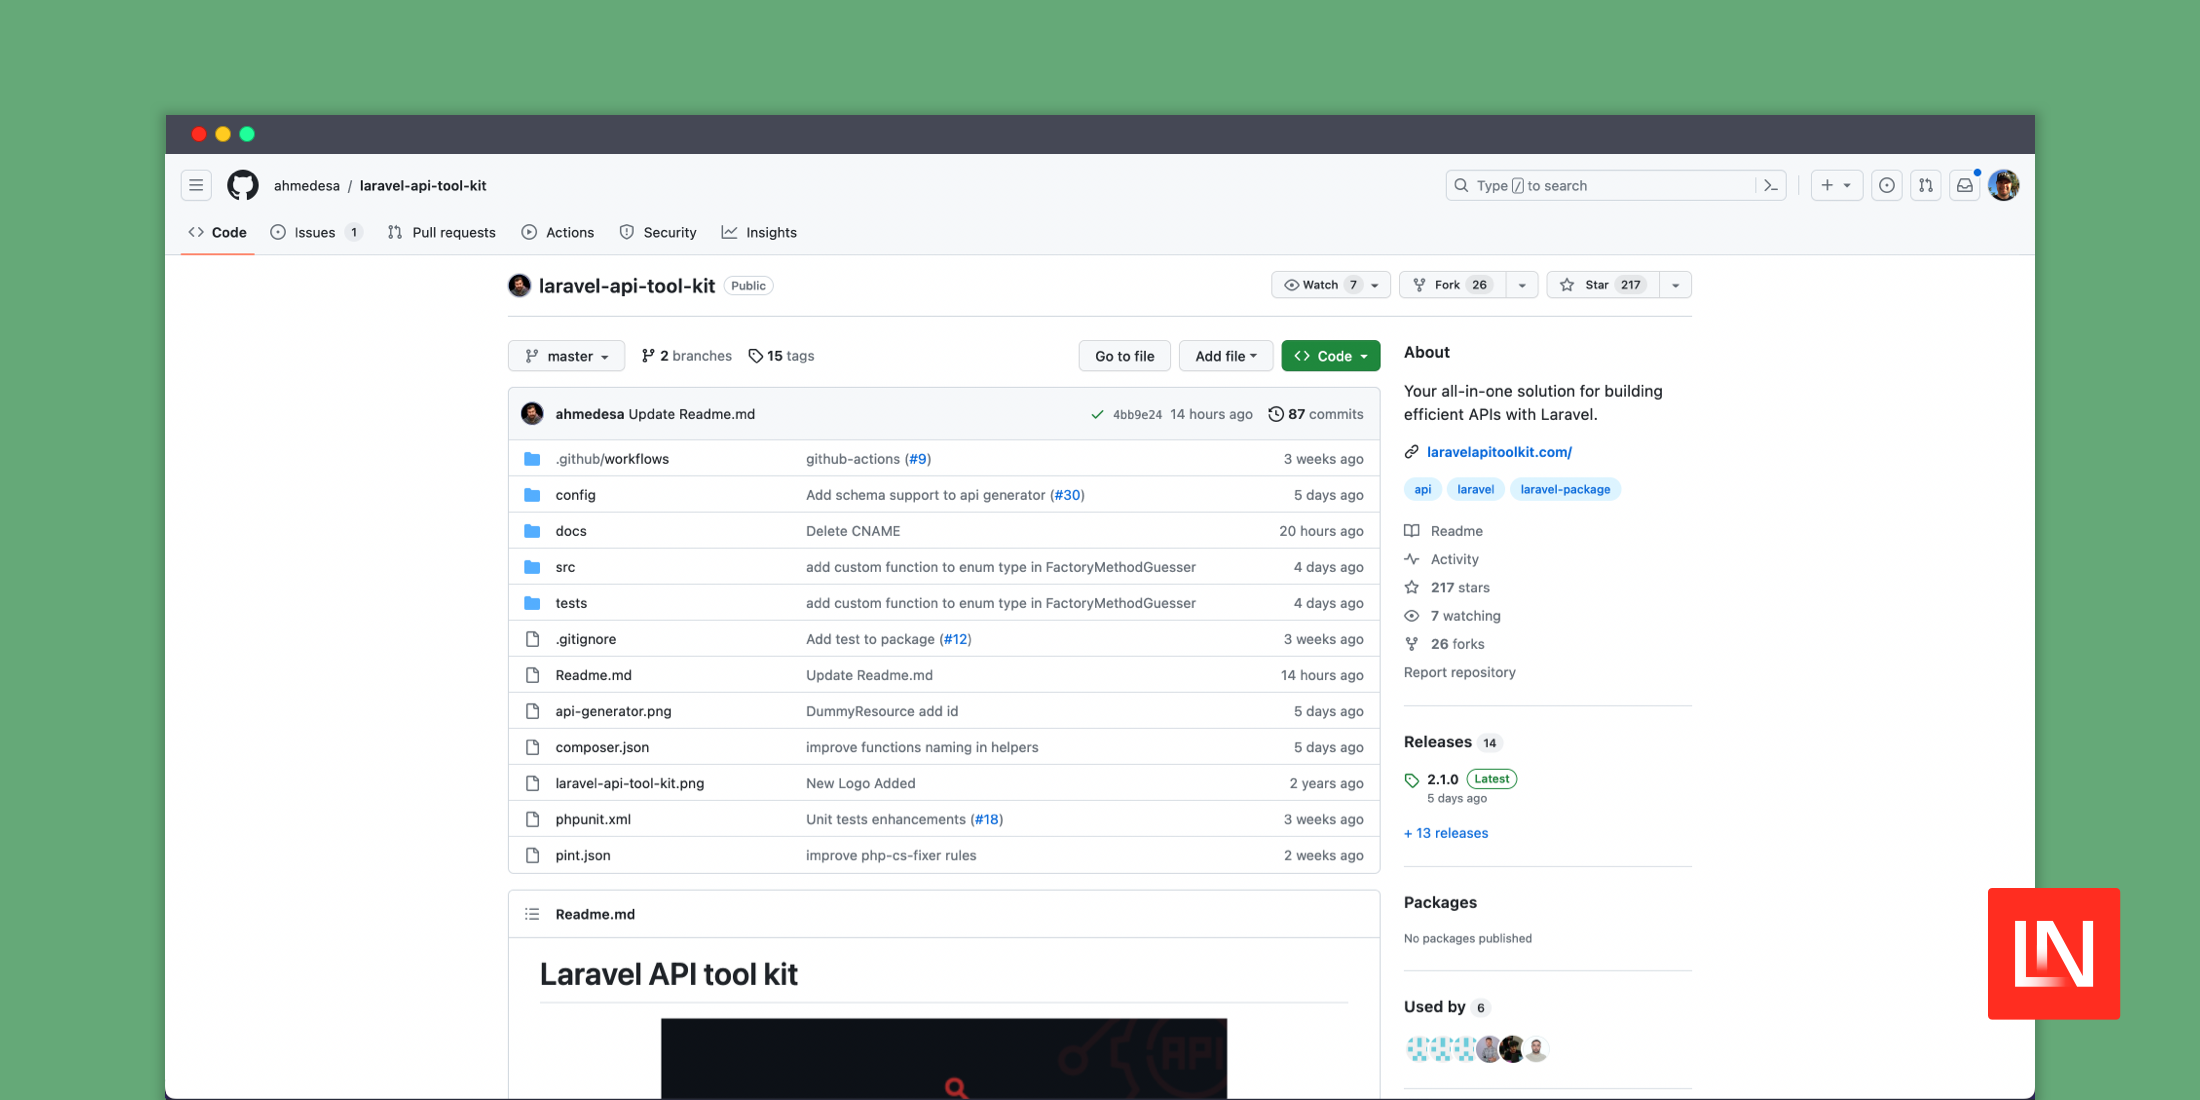Click the GitHub home/octocat icon
2200x1100 pixels.
pos(241,184)
